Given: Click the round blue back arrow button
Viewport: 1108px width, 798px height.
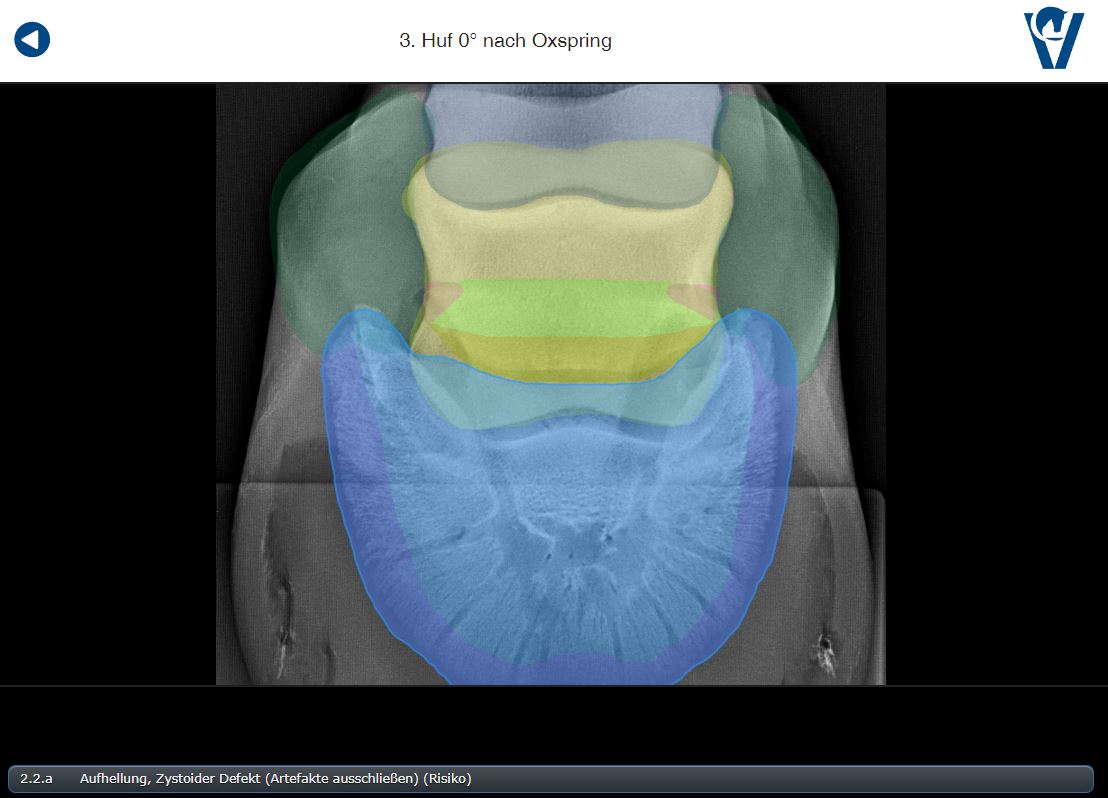Looking at the screenshot, I should 32,40.
